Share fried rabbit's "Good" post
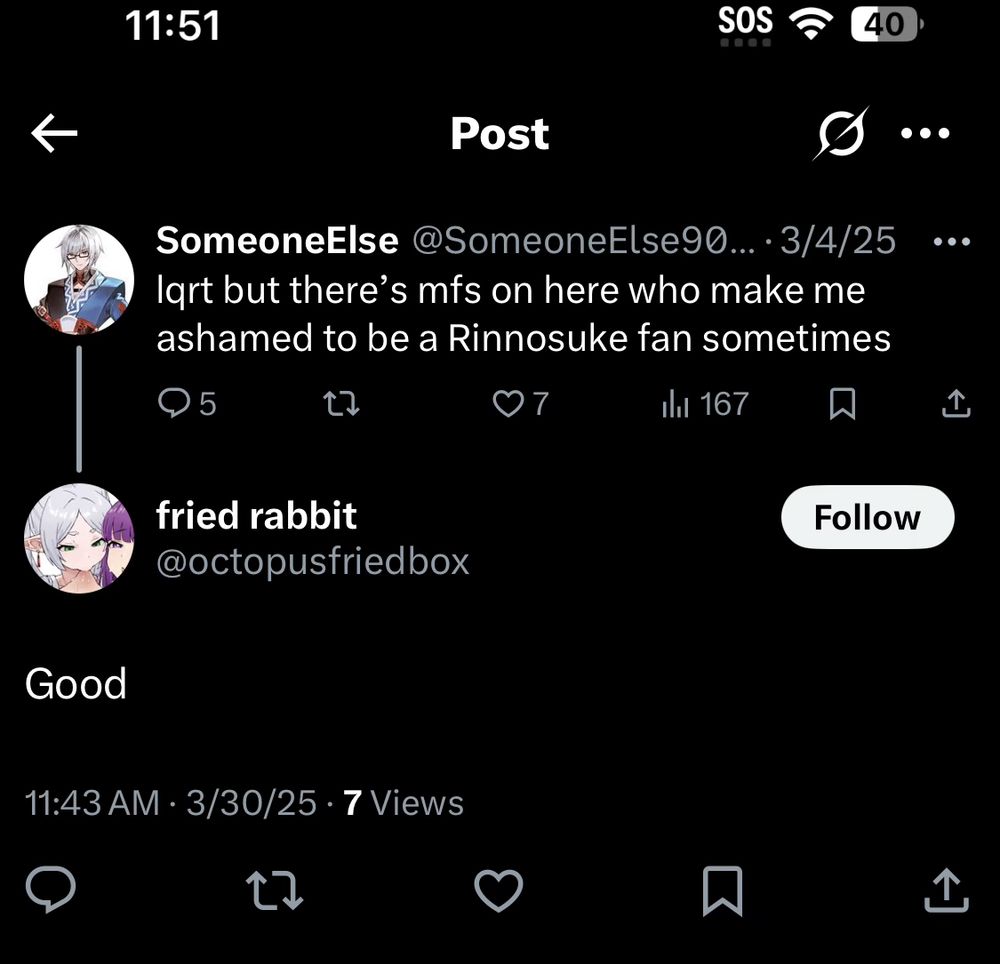Image resolution: width=1000 pixels, height=964 pixels. coord(945,890)
